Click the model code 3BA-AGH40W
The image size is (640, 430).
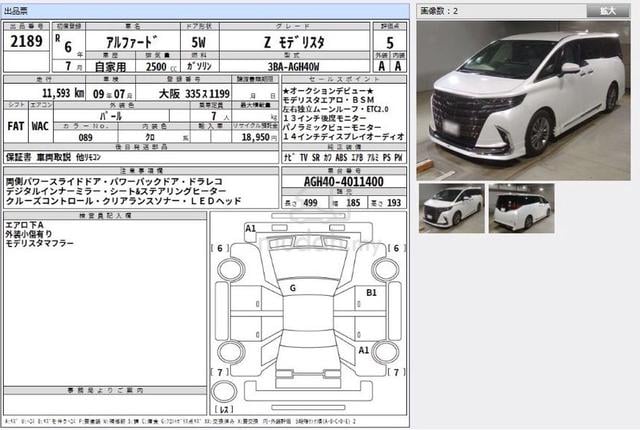pos(293,66)
